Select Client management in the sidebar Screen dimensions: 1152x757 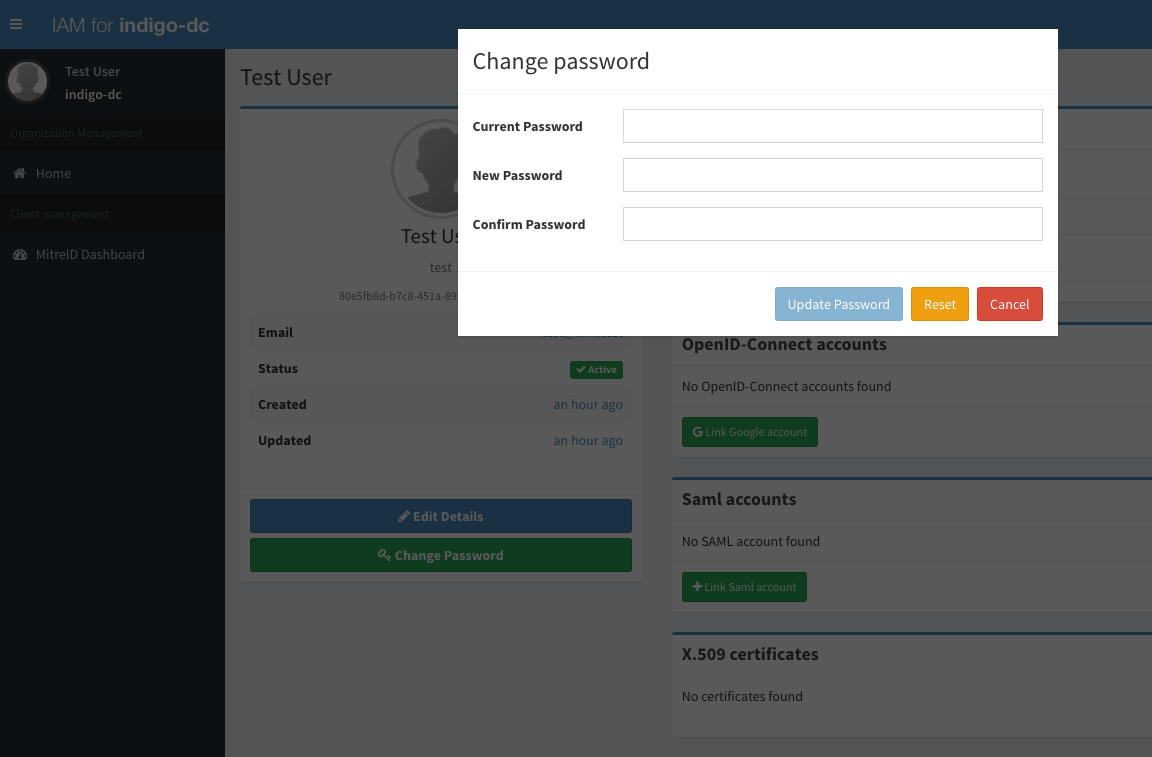pos(60,213)
